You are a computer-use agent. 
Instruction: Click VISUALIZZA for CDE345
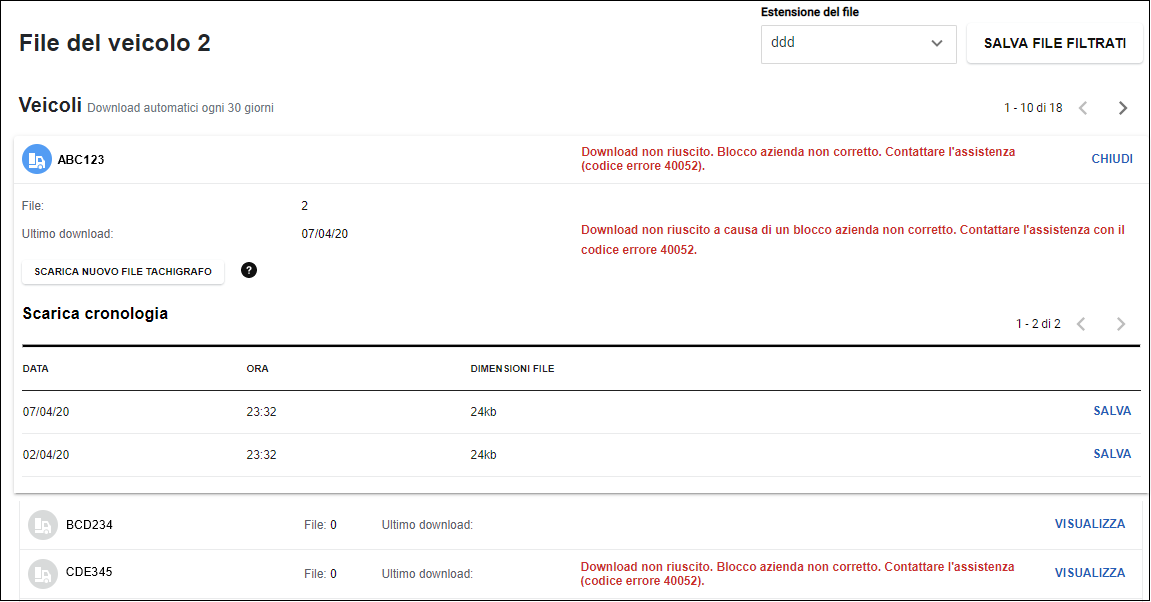(x=1089, y=573)
